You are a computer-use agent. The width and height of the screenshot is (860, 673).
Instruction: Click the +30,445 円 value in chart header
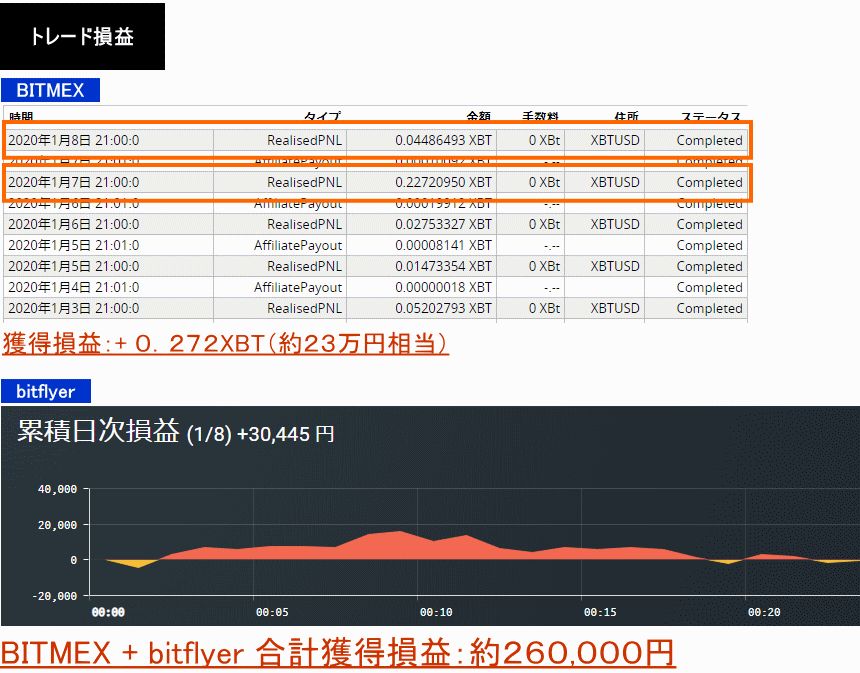(286, 435)
